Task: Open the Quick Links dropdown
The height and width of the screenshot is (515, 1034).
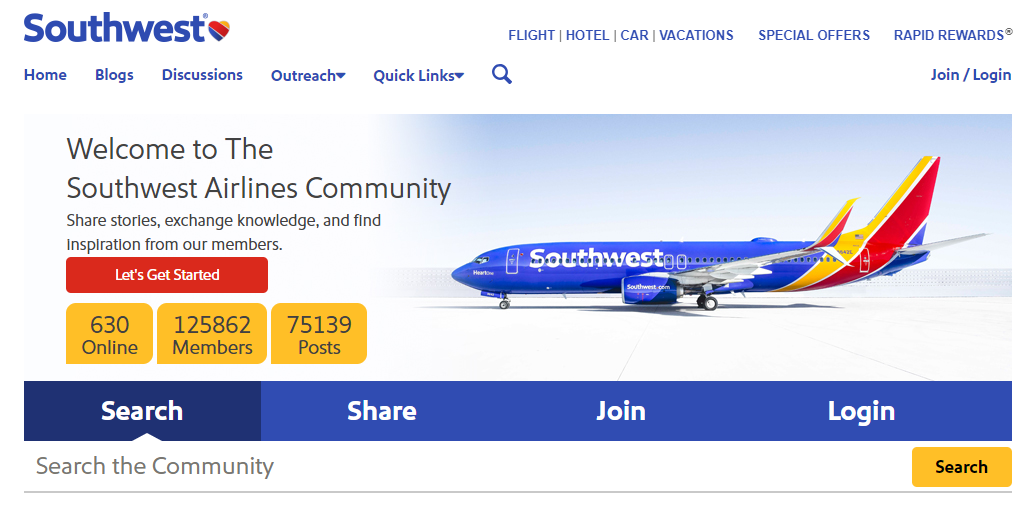Action: (x=419, y=76)
